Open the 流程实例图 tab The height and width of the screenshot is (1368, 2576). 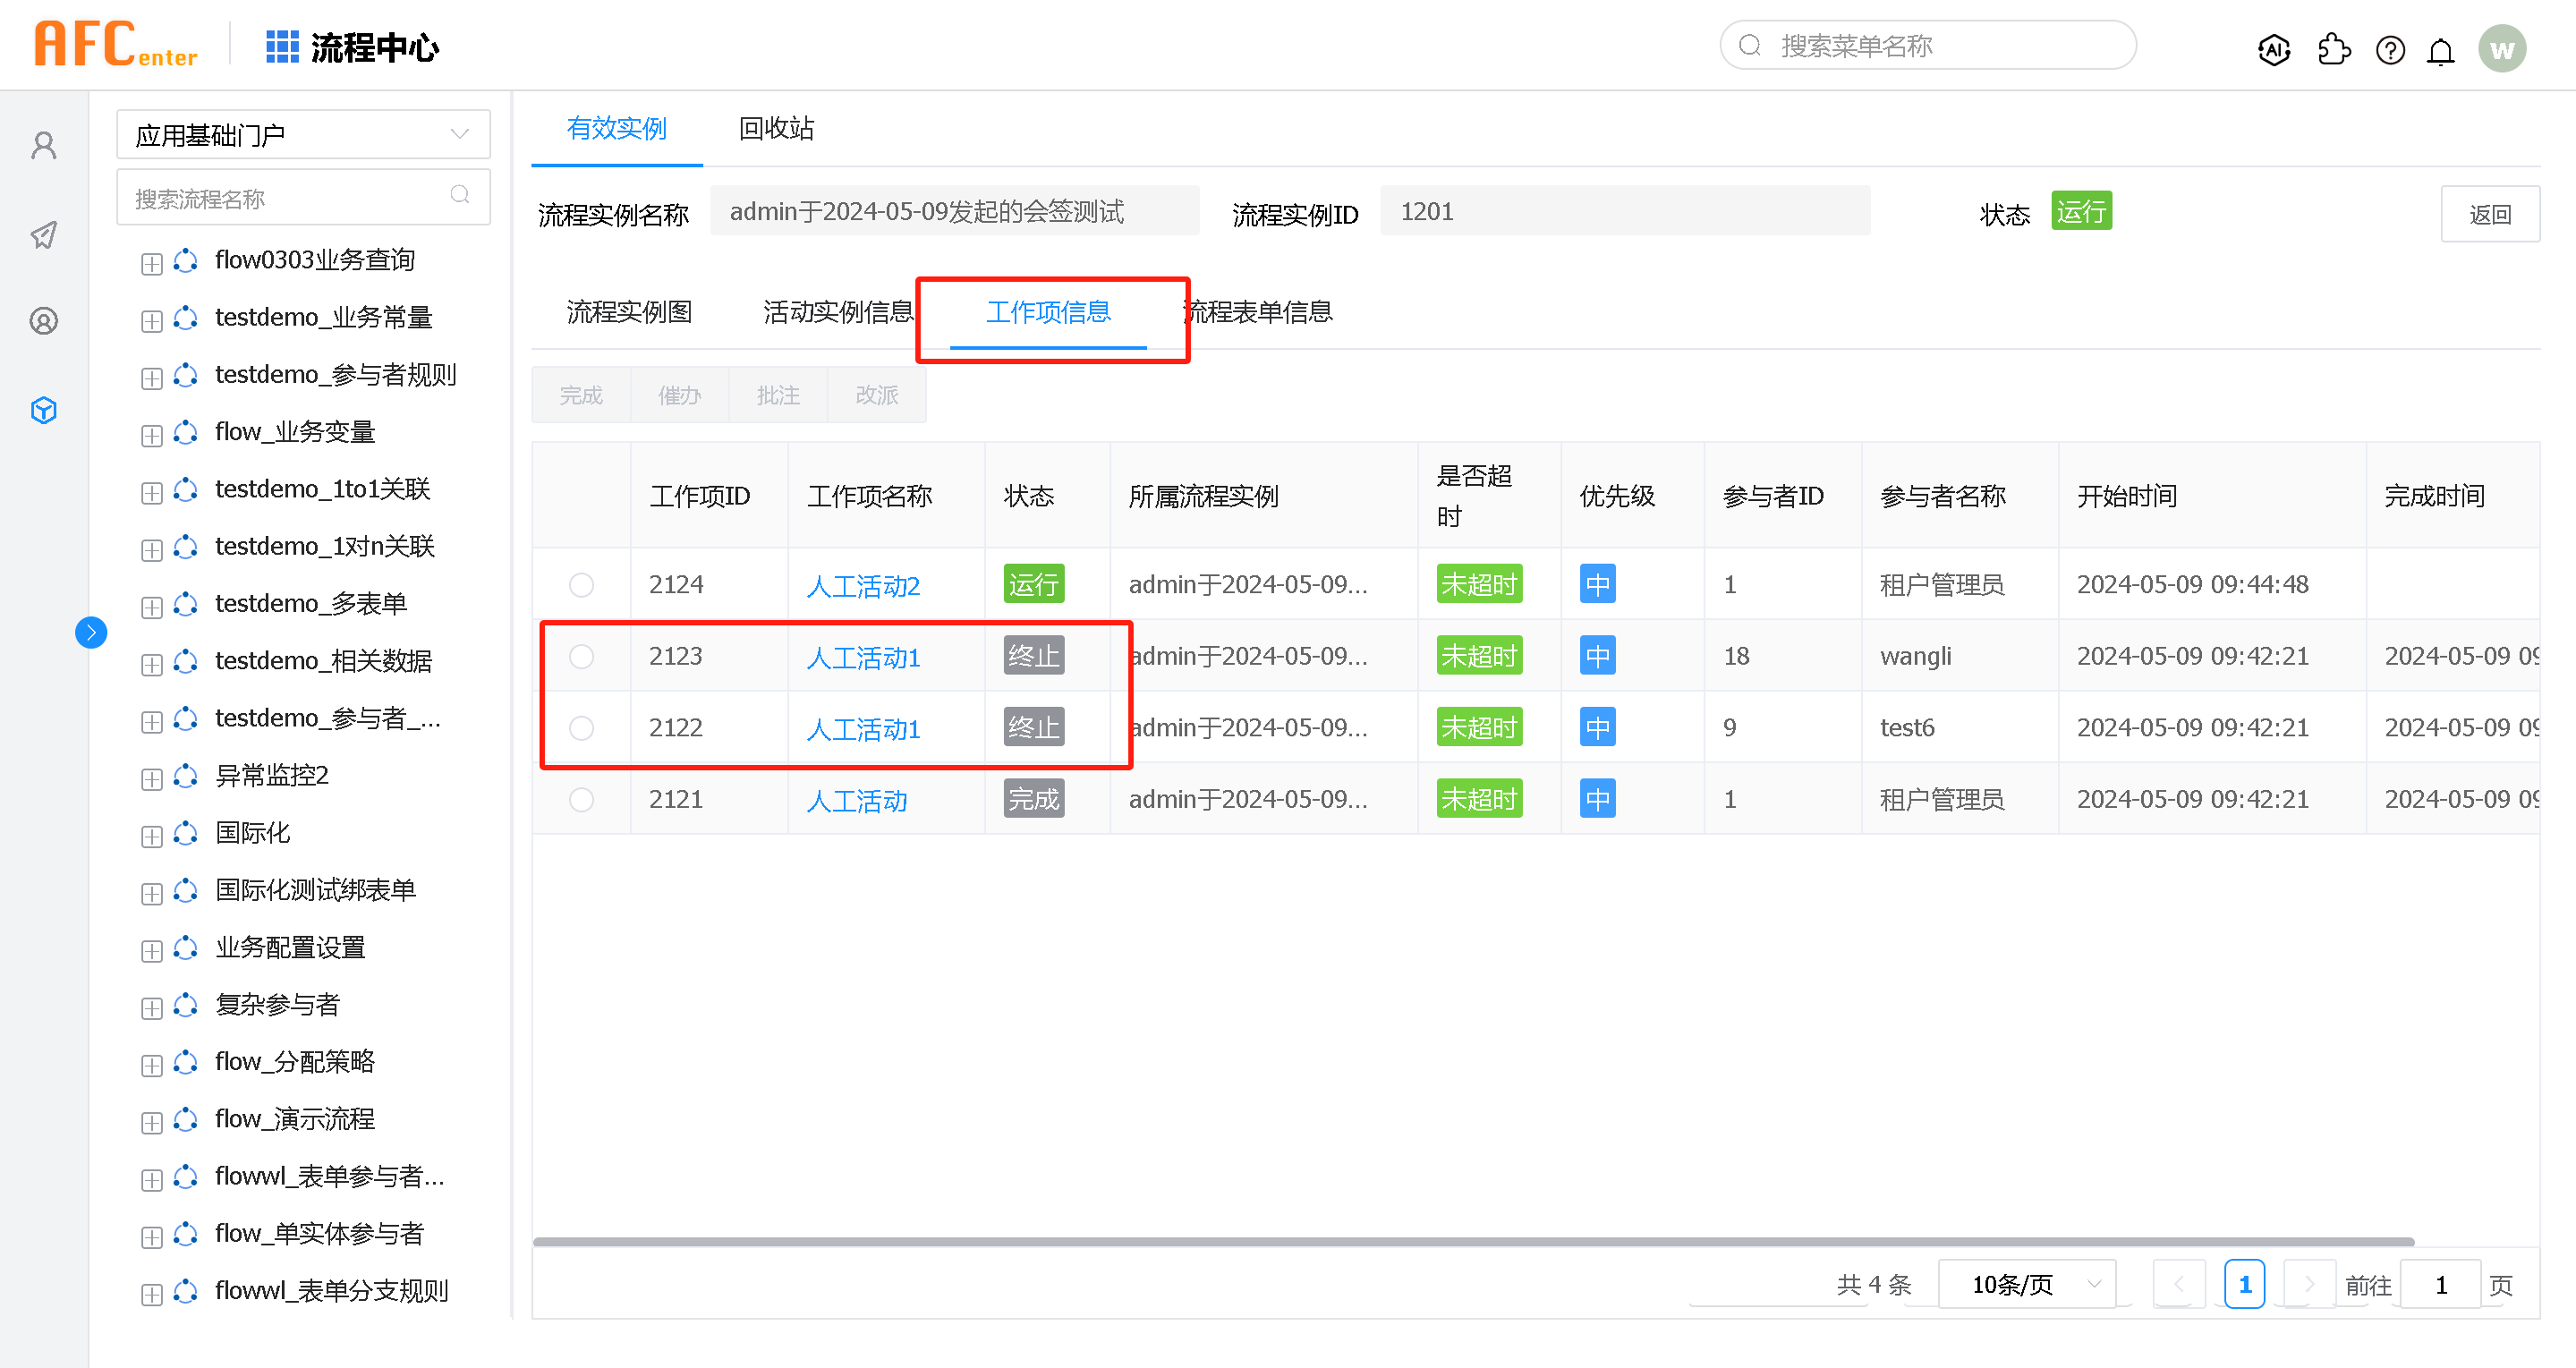point(629,312)
